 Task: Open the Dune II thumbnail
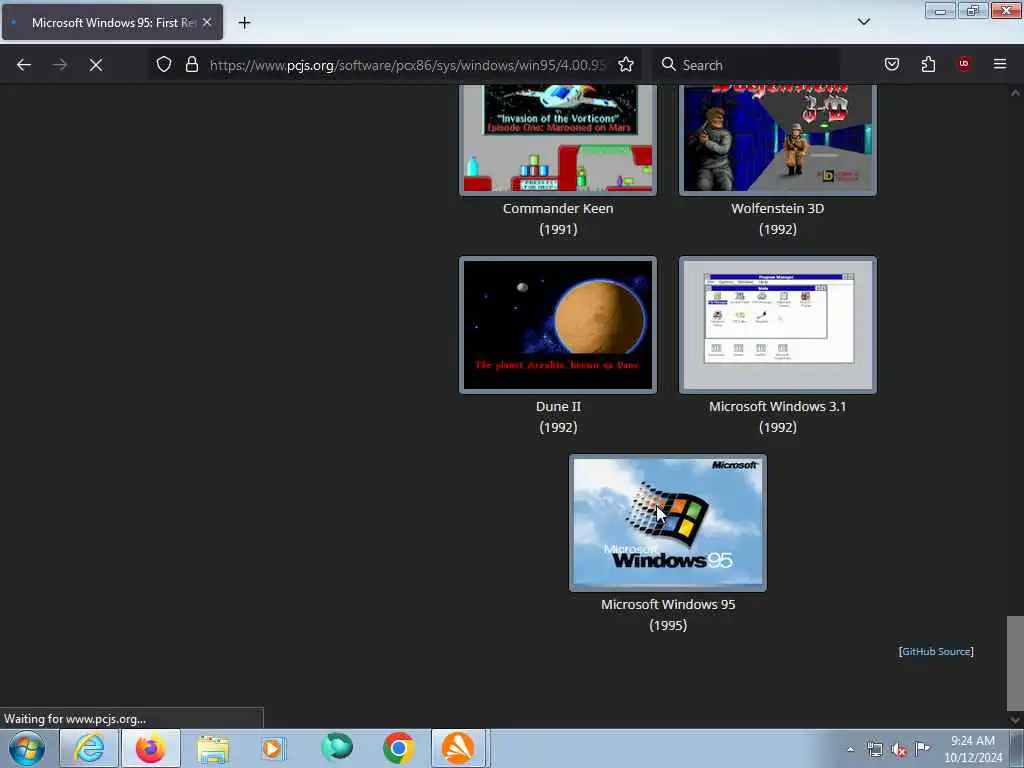[x=558, y=325]
